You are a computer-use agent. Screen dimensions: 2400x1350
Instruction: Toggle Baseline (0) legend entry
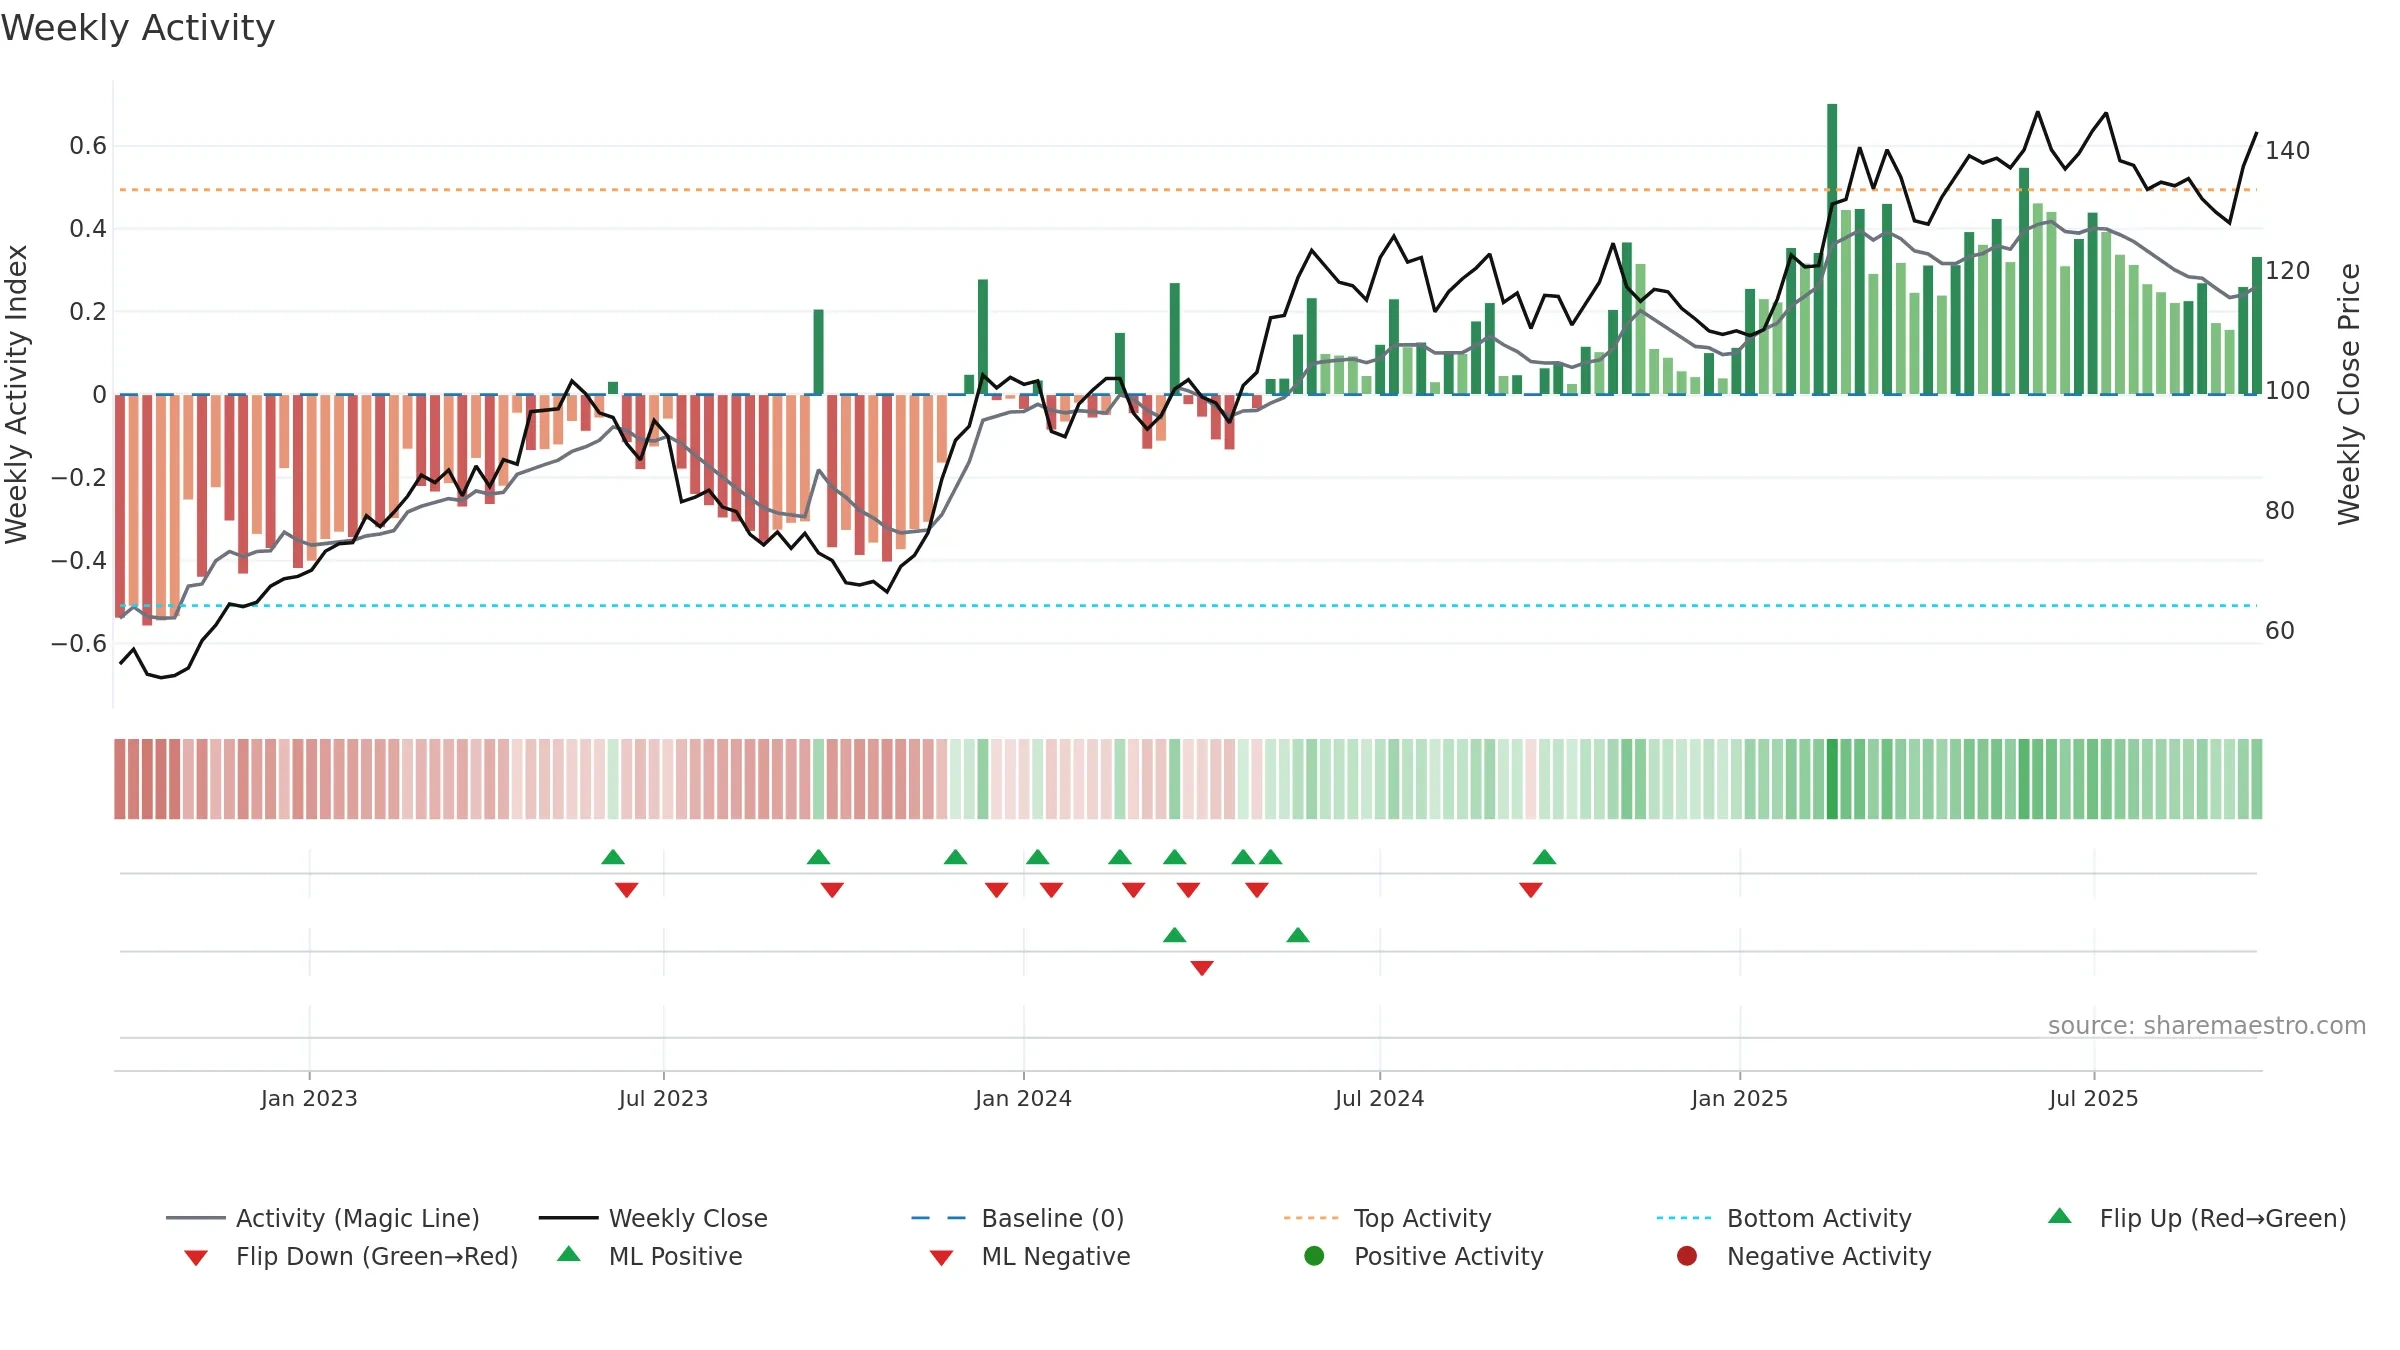coord(1018,1218)
